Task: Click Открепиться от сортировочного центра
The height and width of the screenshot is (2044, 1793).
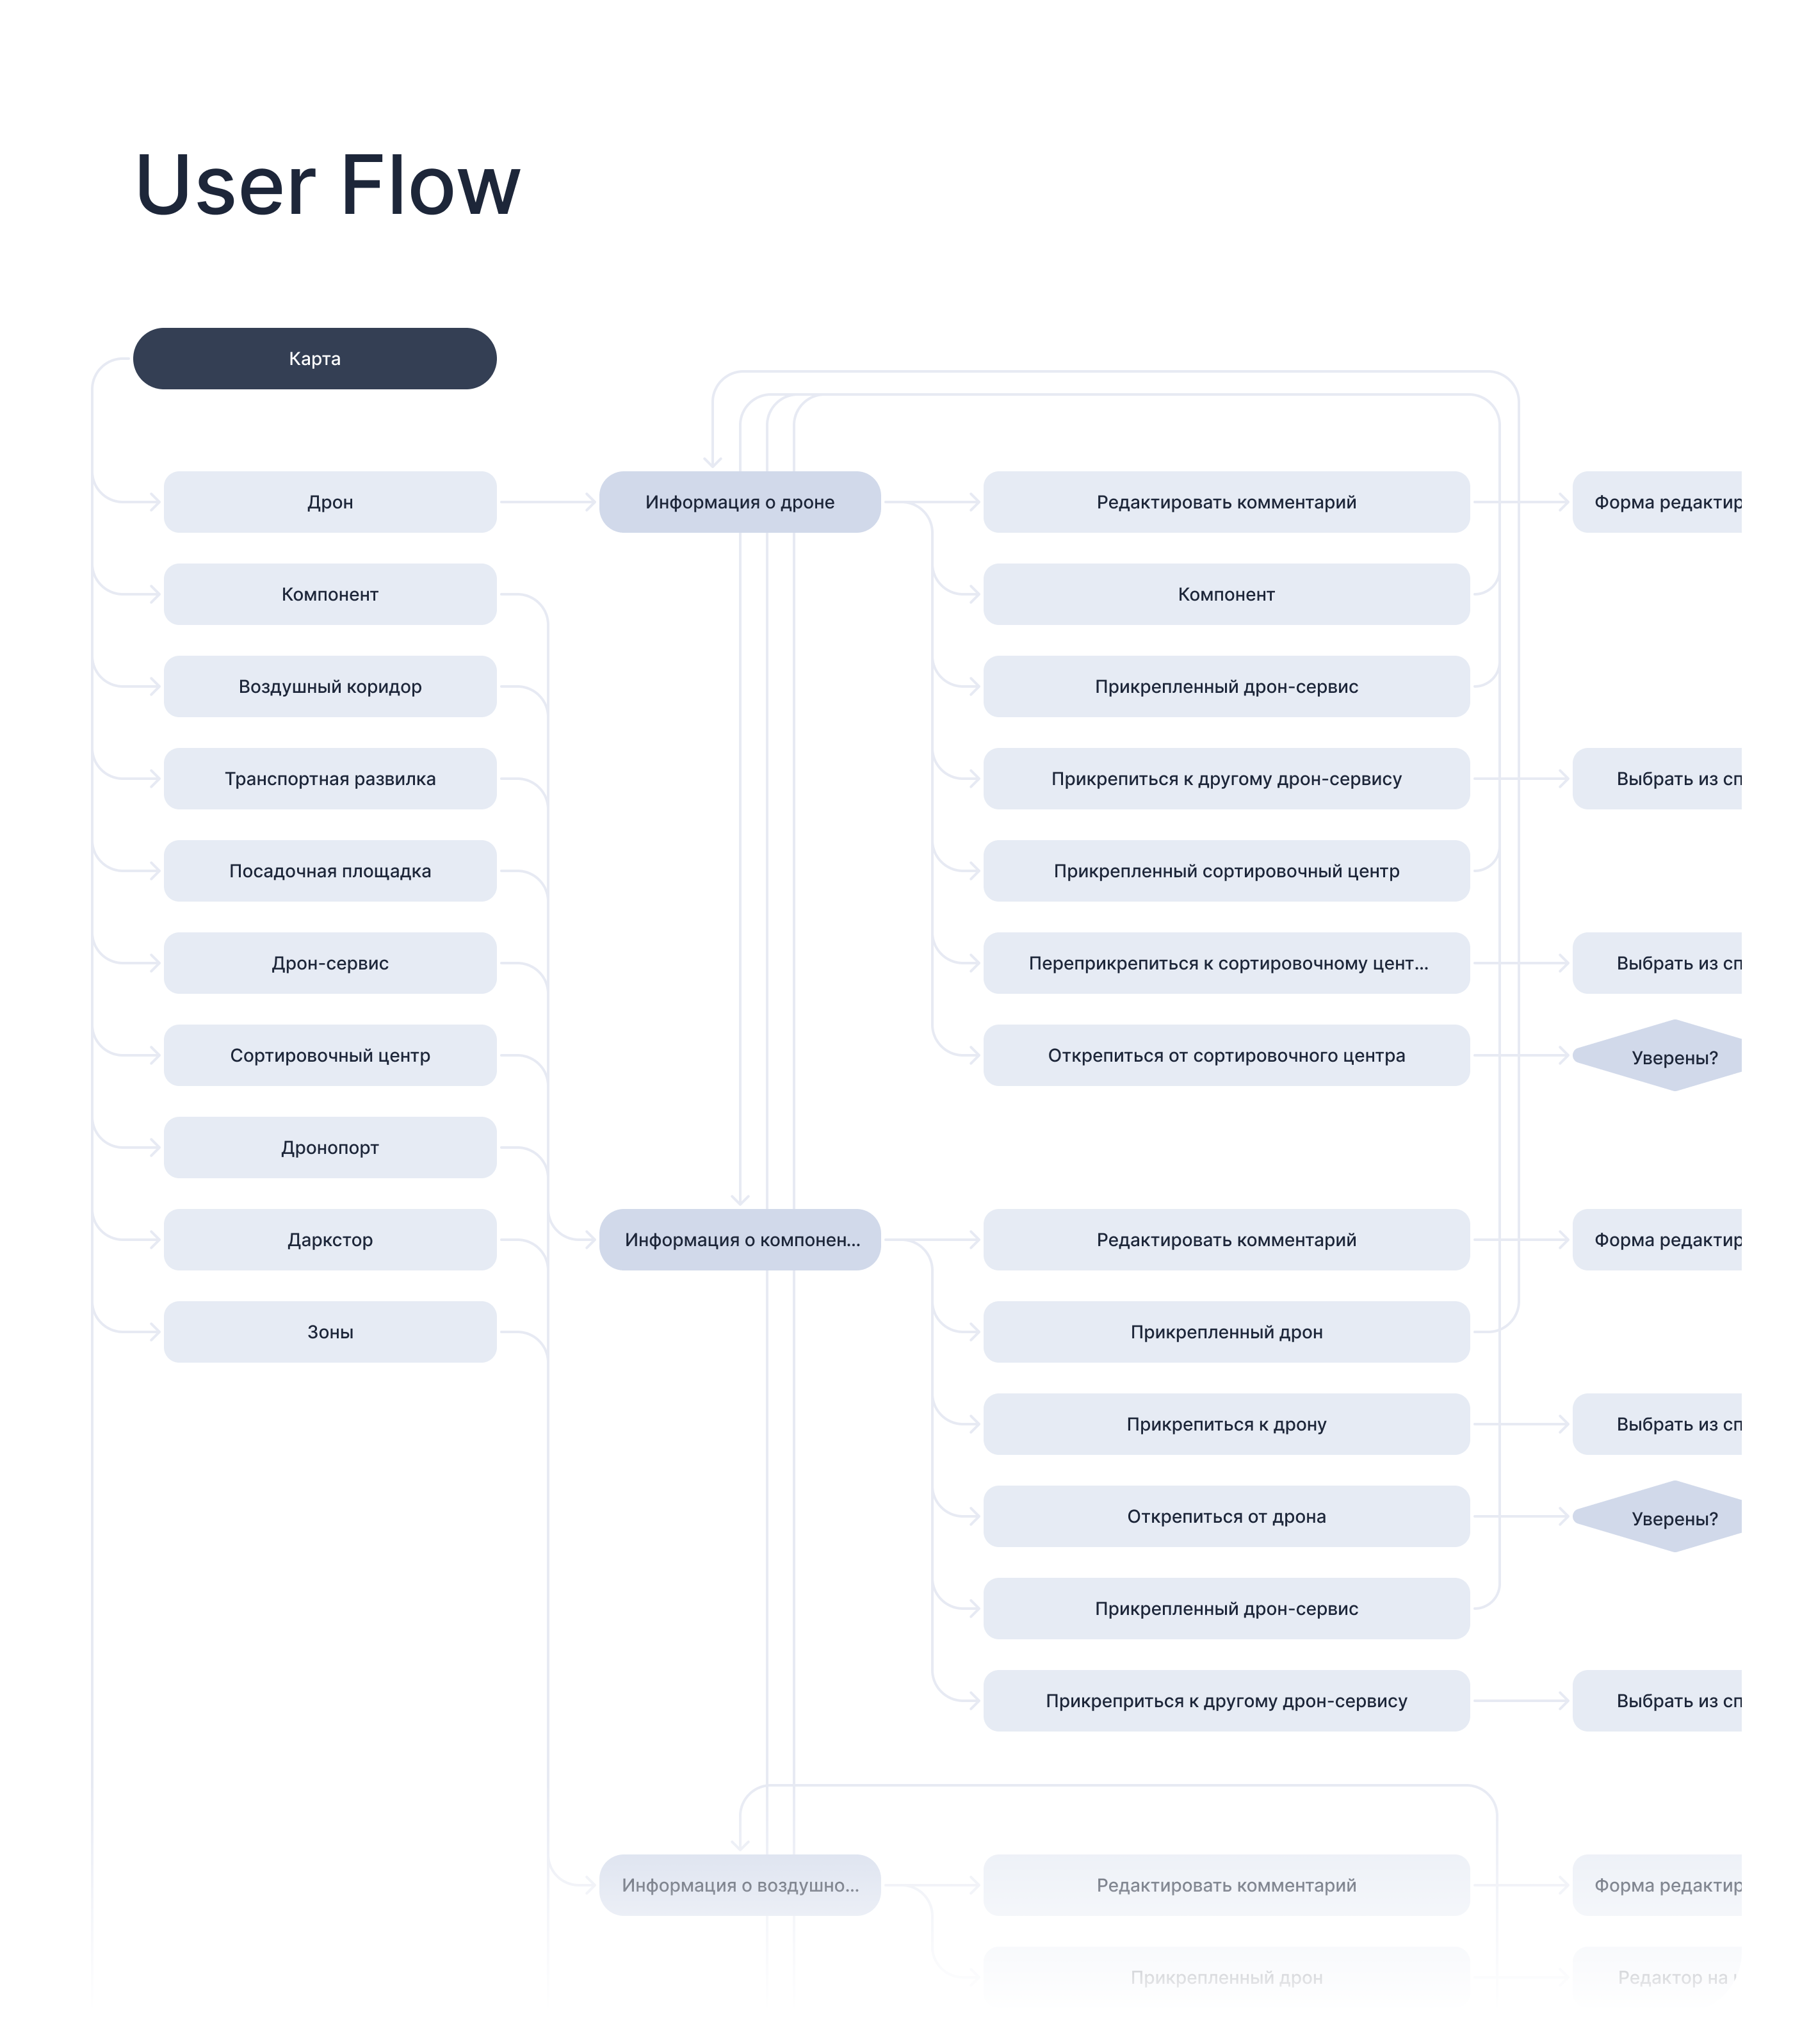Action: (1226, 1055)
